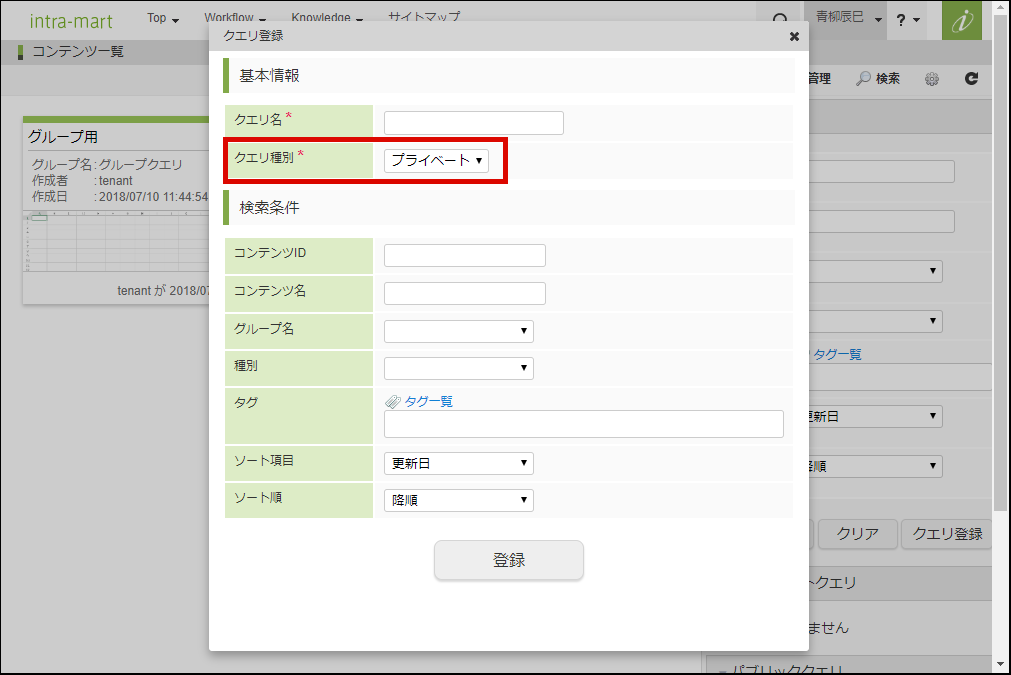Click the クリア button
The height and width of the screenshot is (675, 1011).
click(x=857, y=534)
